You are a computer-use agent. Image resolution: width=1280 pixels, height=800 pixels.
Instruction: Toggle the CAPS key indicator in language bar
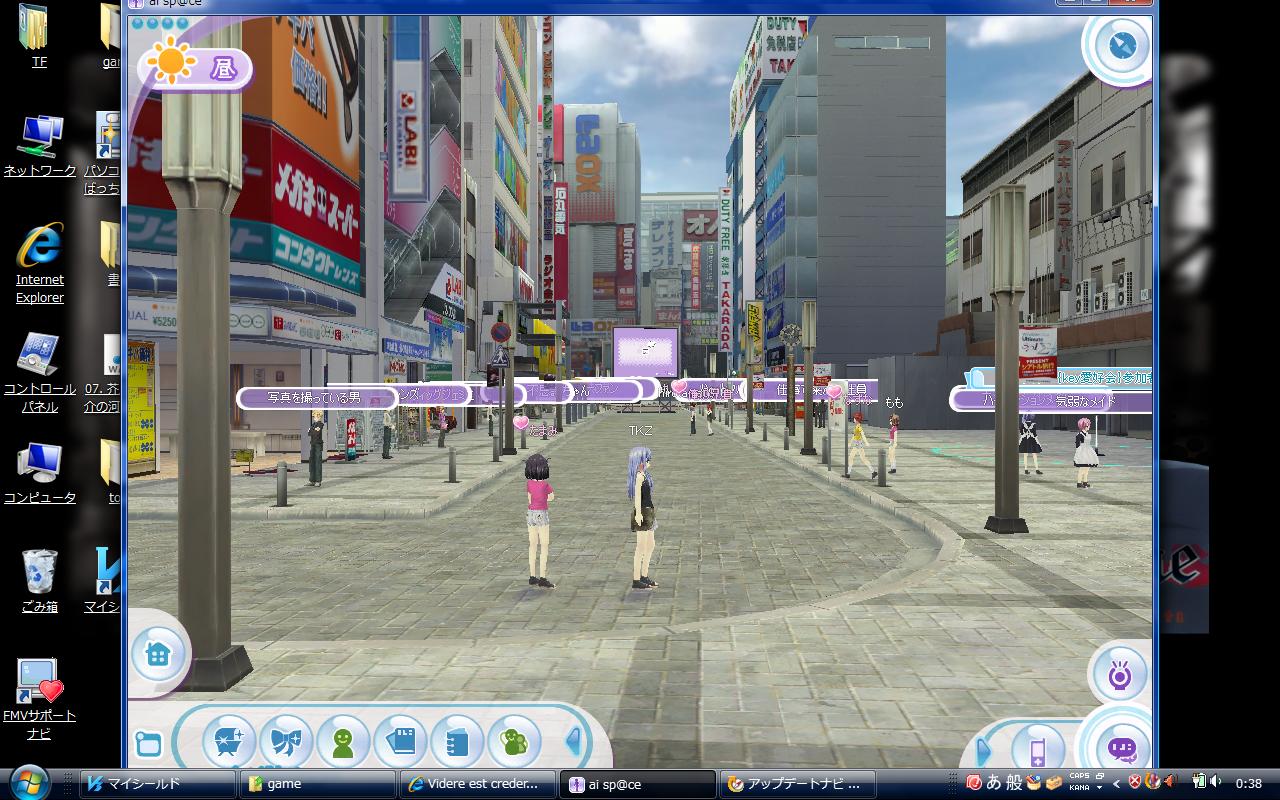coord(1080,776)
